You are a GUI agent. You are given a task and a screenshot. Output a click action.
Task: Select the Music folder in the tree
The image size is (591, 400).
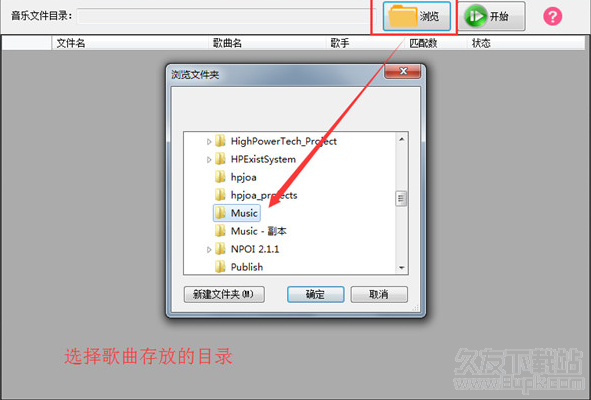[x=237, y=213]
